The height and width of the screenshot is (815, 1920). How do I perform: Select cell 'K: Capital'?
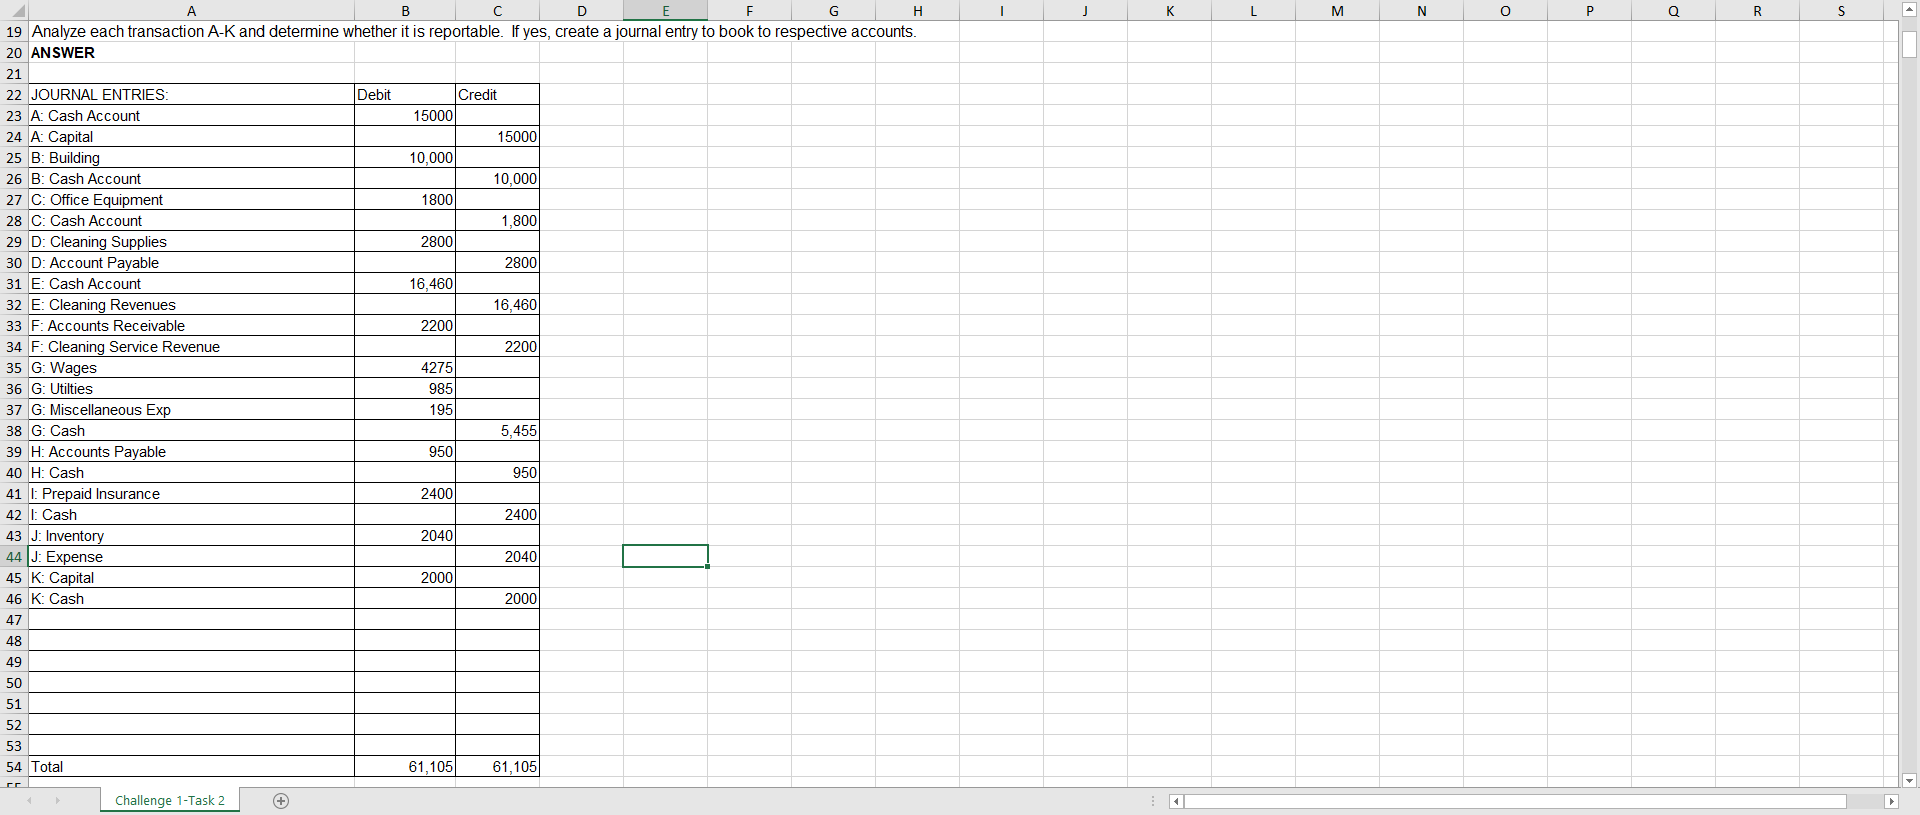(191, 577)
